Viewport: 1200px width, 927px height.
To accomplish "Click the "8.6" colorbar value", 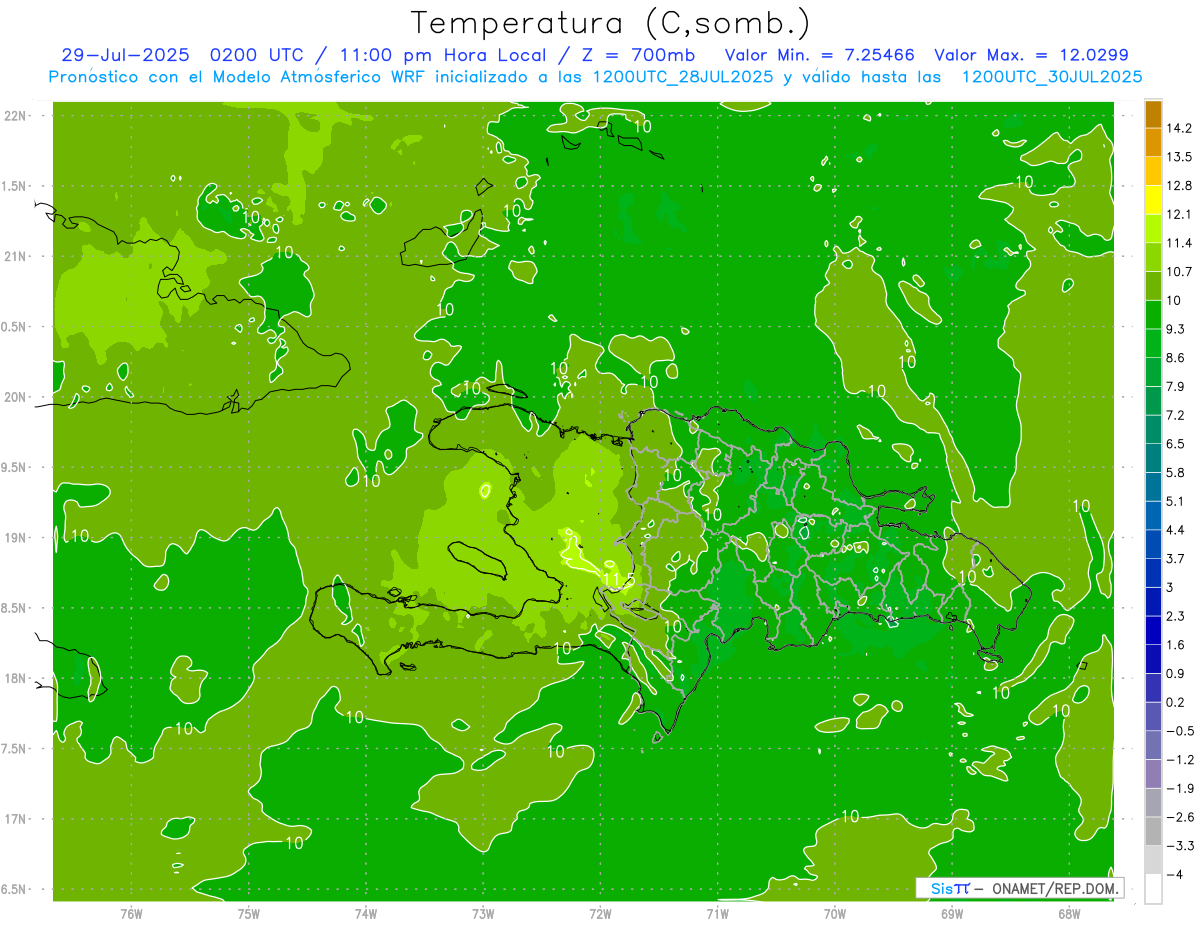I will (x=1175, y=358).
